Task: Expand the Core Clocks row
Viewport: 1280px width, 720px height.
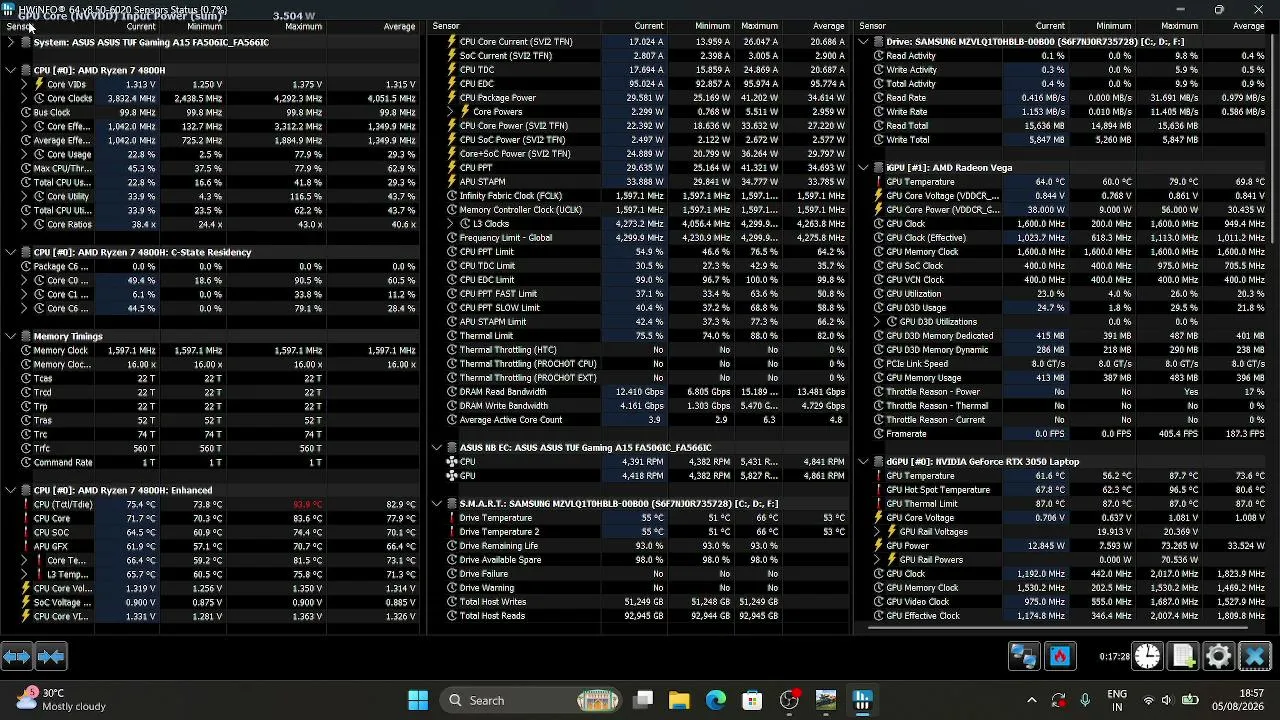Action: [24, 98]
